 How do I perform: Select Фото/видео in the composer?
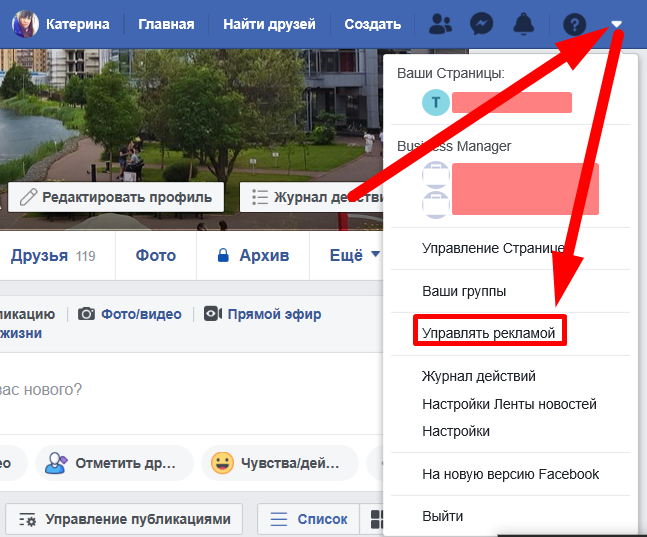coord(141,314)
